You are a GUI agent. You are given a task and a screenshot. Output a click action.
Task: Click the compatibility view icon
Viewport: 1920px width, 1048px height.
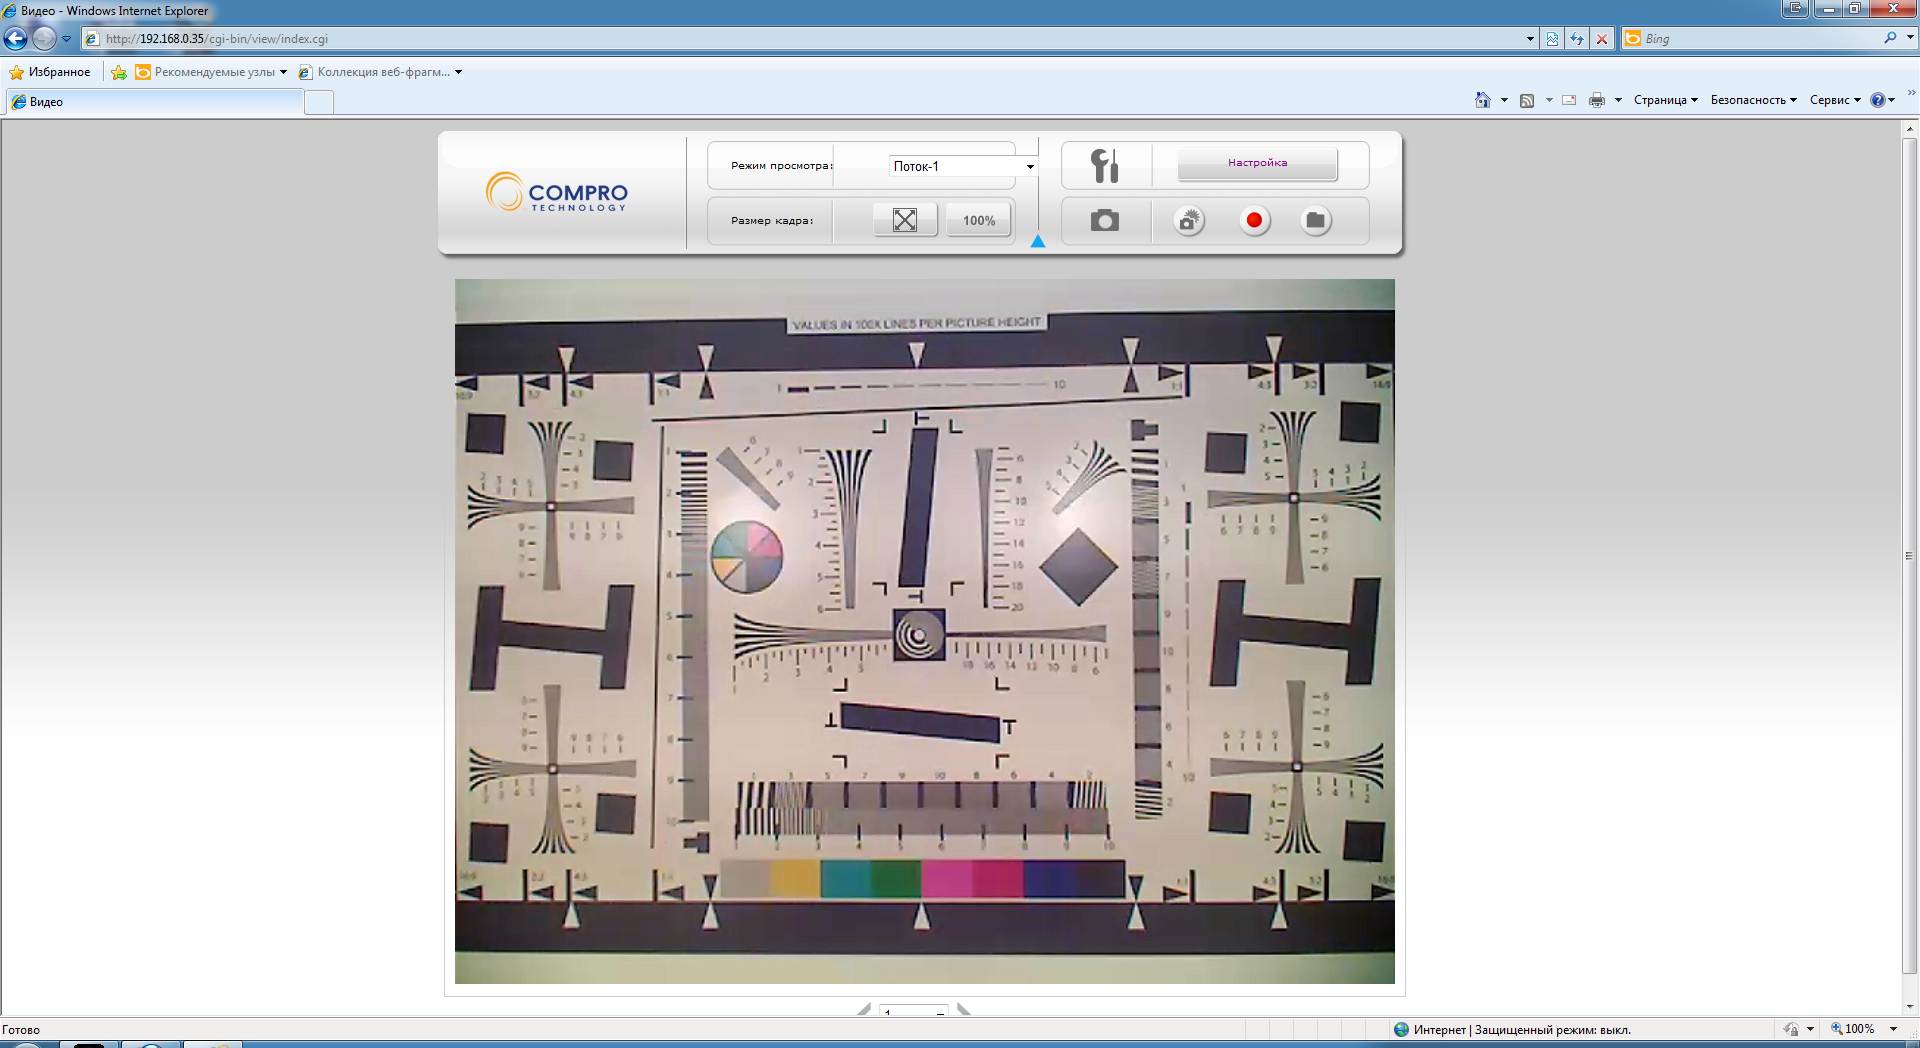tap(1552, 39)
